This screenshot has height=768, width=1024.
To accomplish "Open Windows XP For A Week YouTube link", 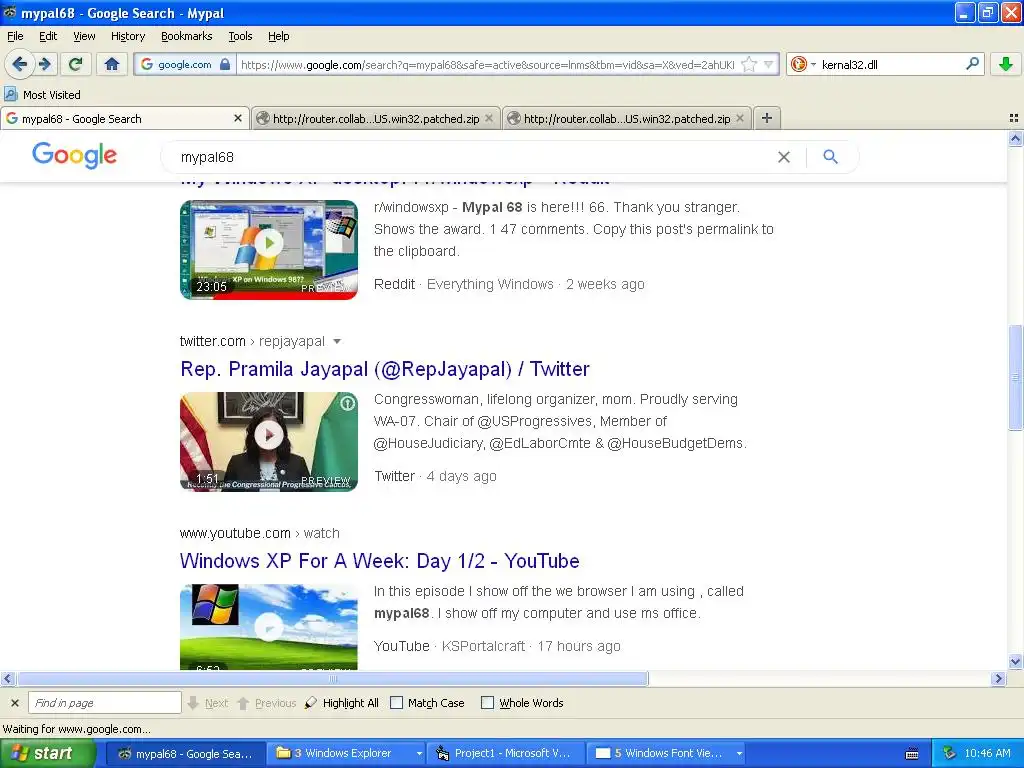I will [x=379, y=561].
